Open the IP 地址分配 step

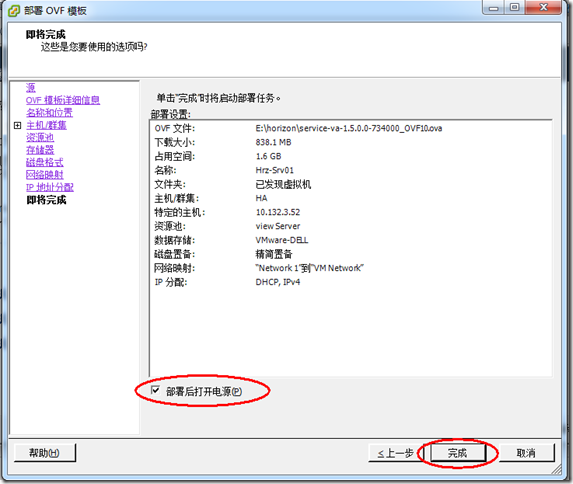click(50, 187)
